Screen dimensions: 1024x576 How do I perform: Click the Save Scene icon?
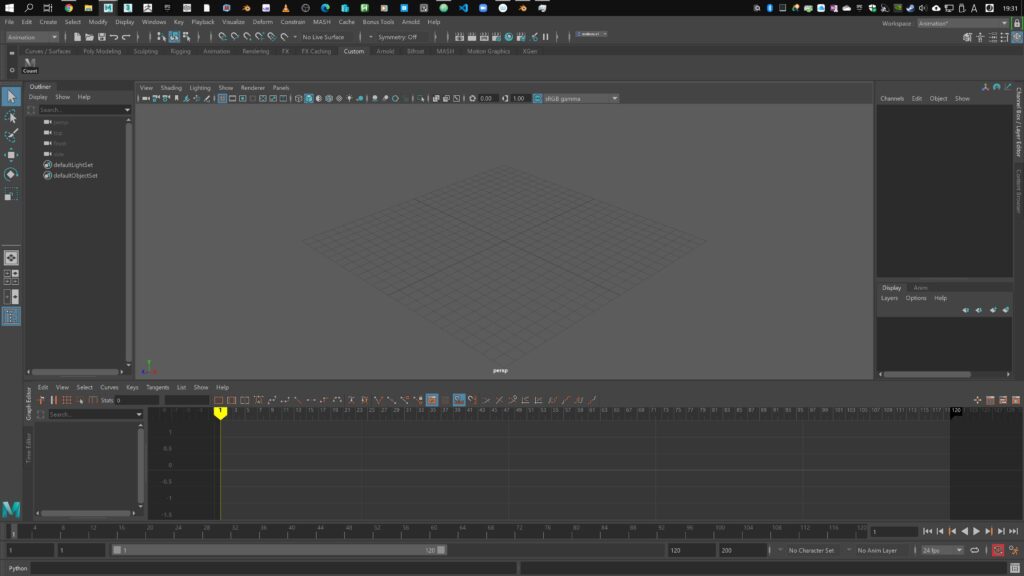click(x=102, y=37)
